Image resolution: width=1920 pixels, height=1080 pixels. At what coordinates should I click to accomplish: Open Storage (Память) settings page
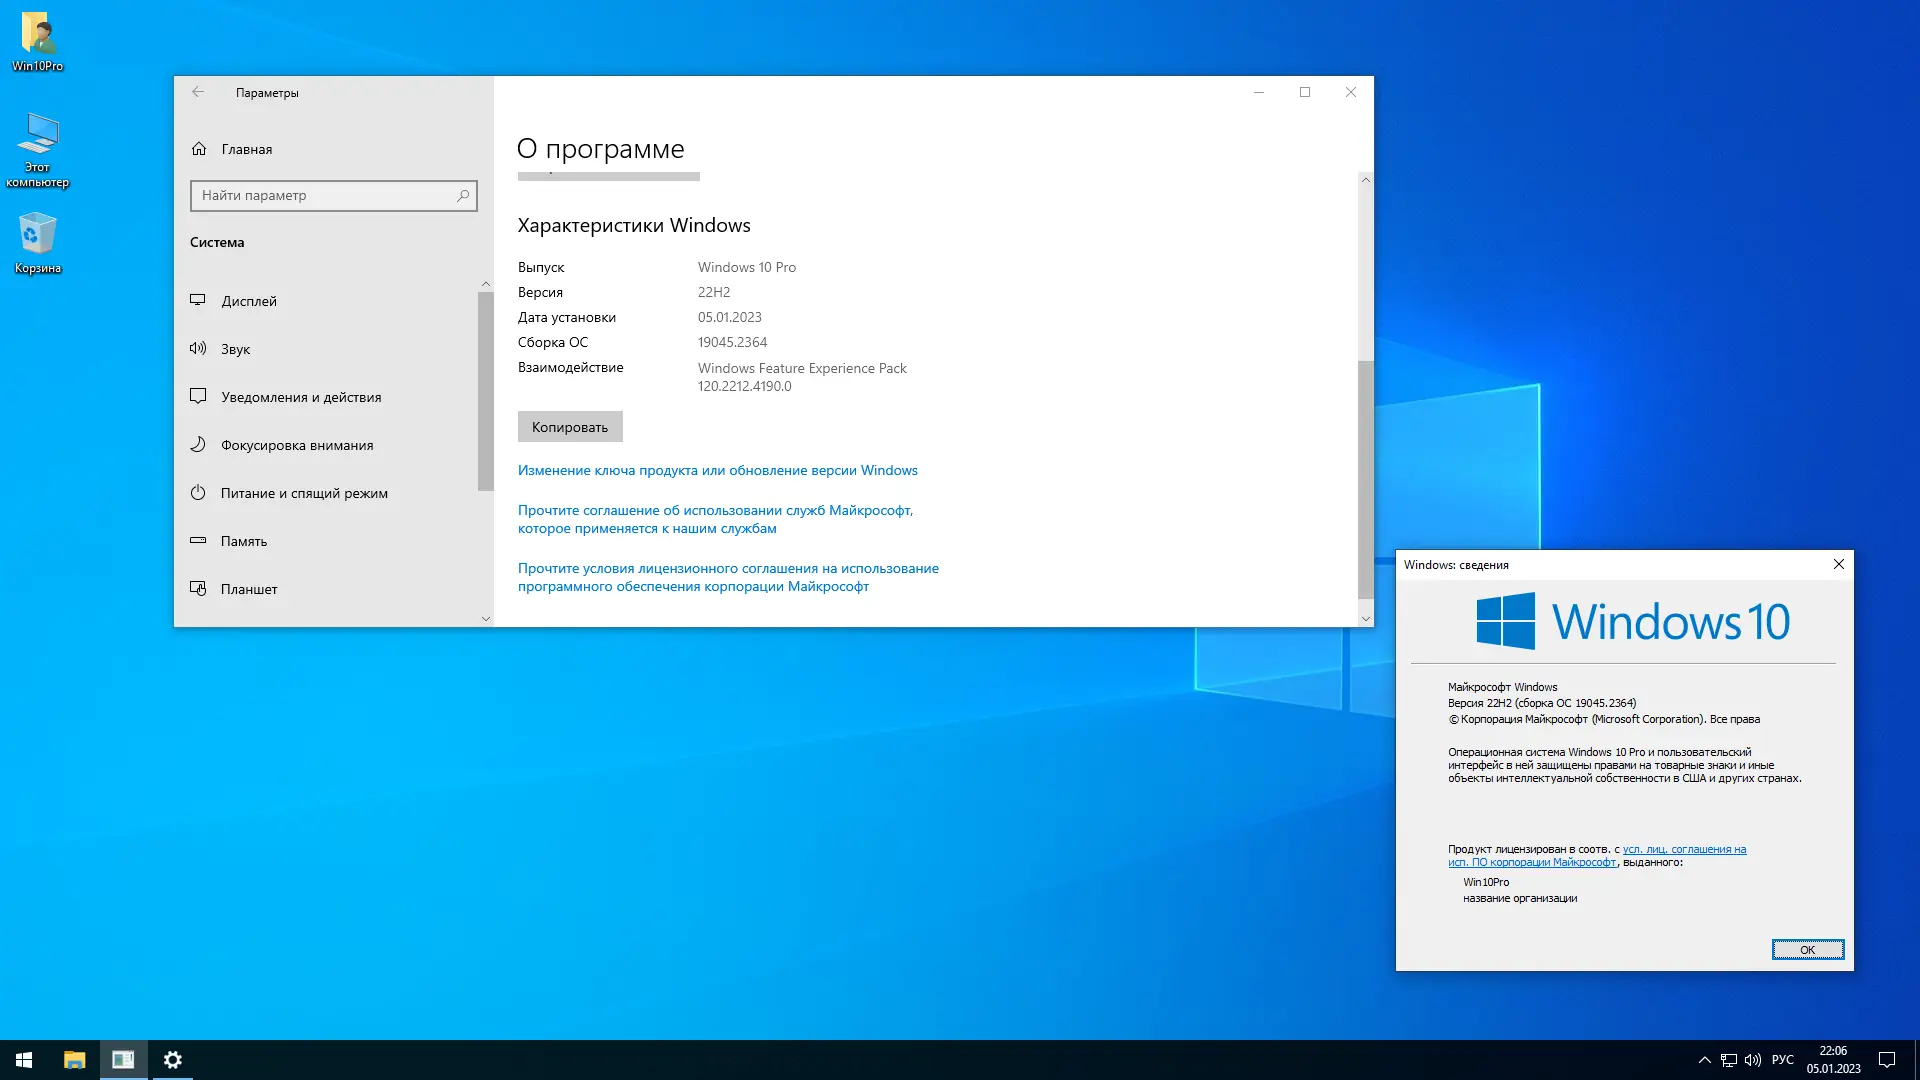coord(243,541)
